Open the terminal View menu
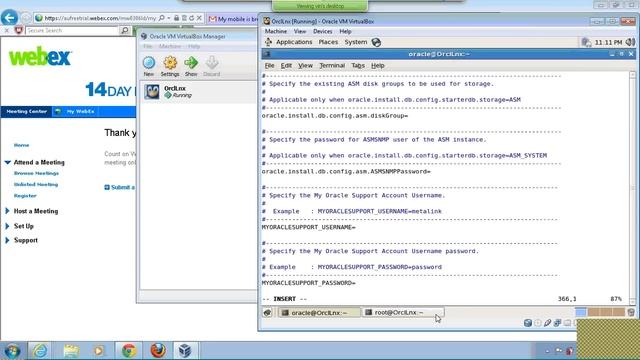 coord(305,66)
